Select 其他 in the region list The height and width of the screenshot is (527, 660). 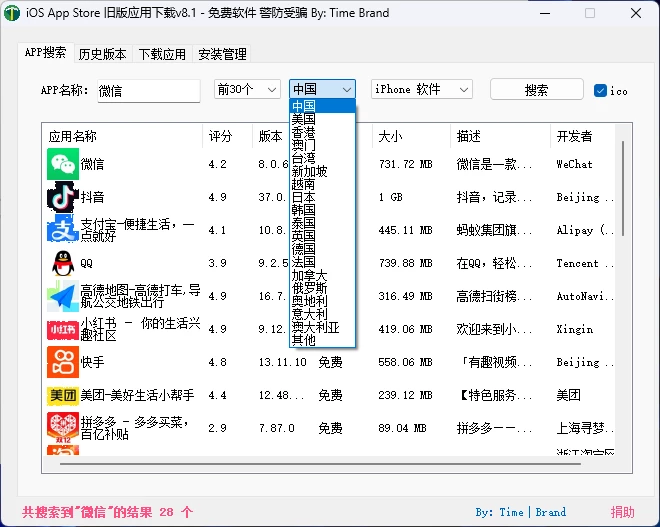tap(322, 340)
